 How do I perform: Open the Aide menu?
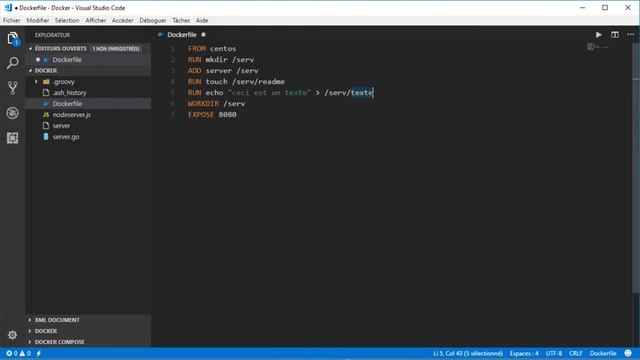tap(202, 20)
